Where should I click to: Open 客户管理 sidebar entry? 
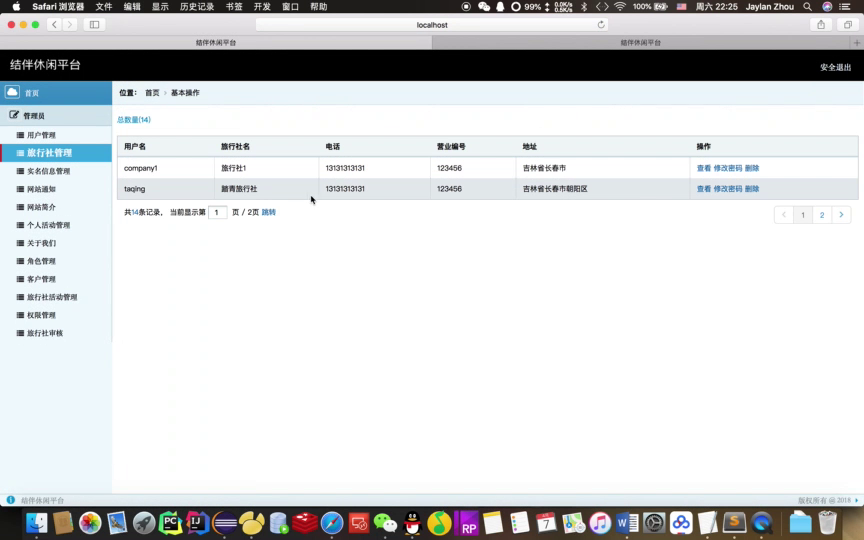[x=41, y=279]
